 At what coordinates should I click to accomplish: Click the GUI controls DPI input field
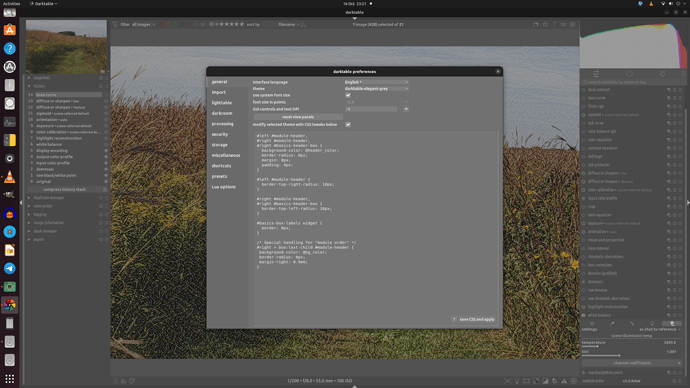[371, 109]
